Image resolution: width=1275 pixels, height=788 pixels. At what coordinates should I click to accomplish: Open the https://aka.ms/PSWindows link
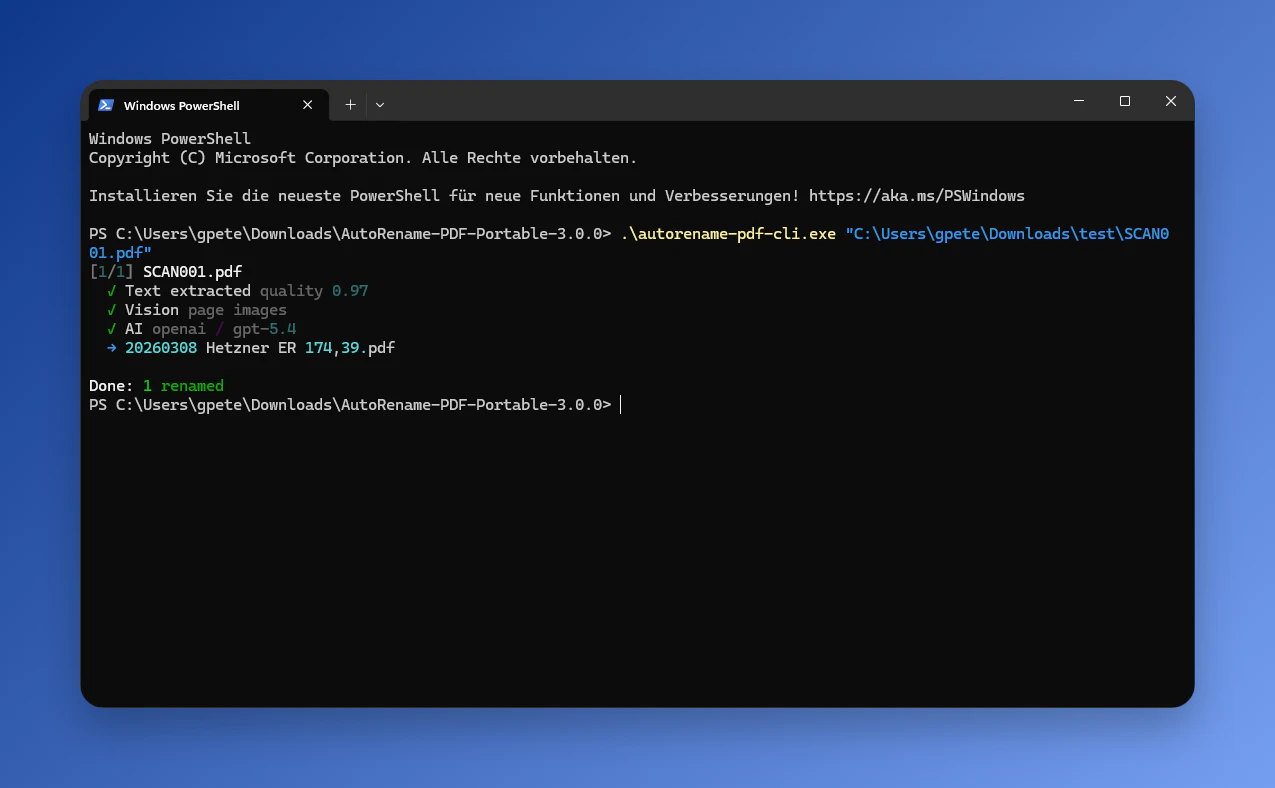coord(917,196)
